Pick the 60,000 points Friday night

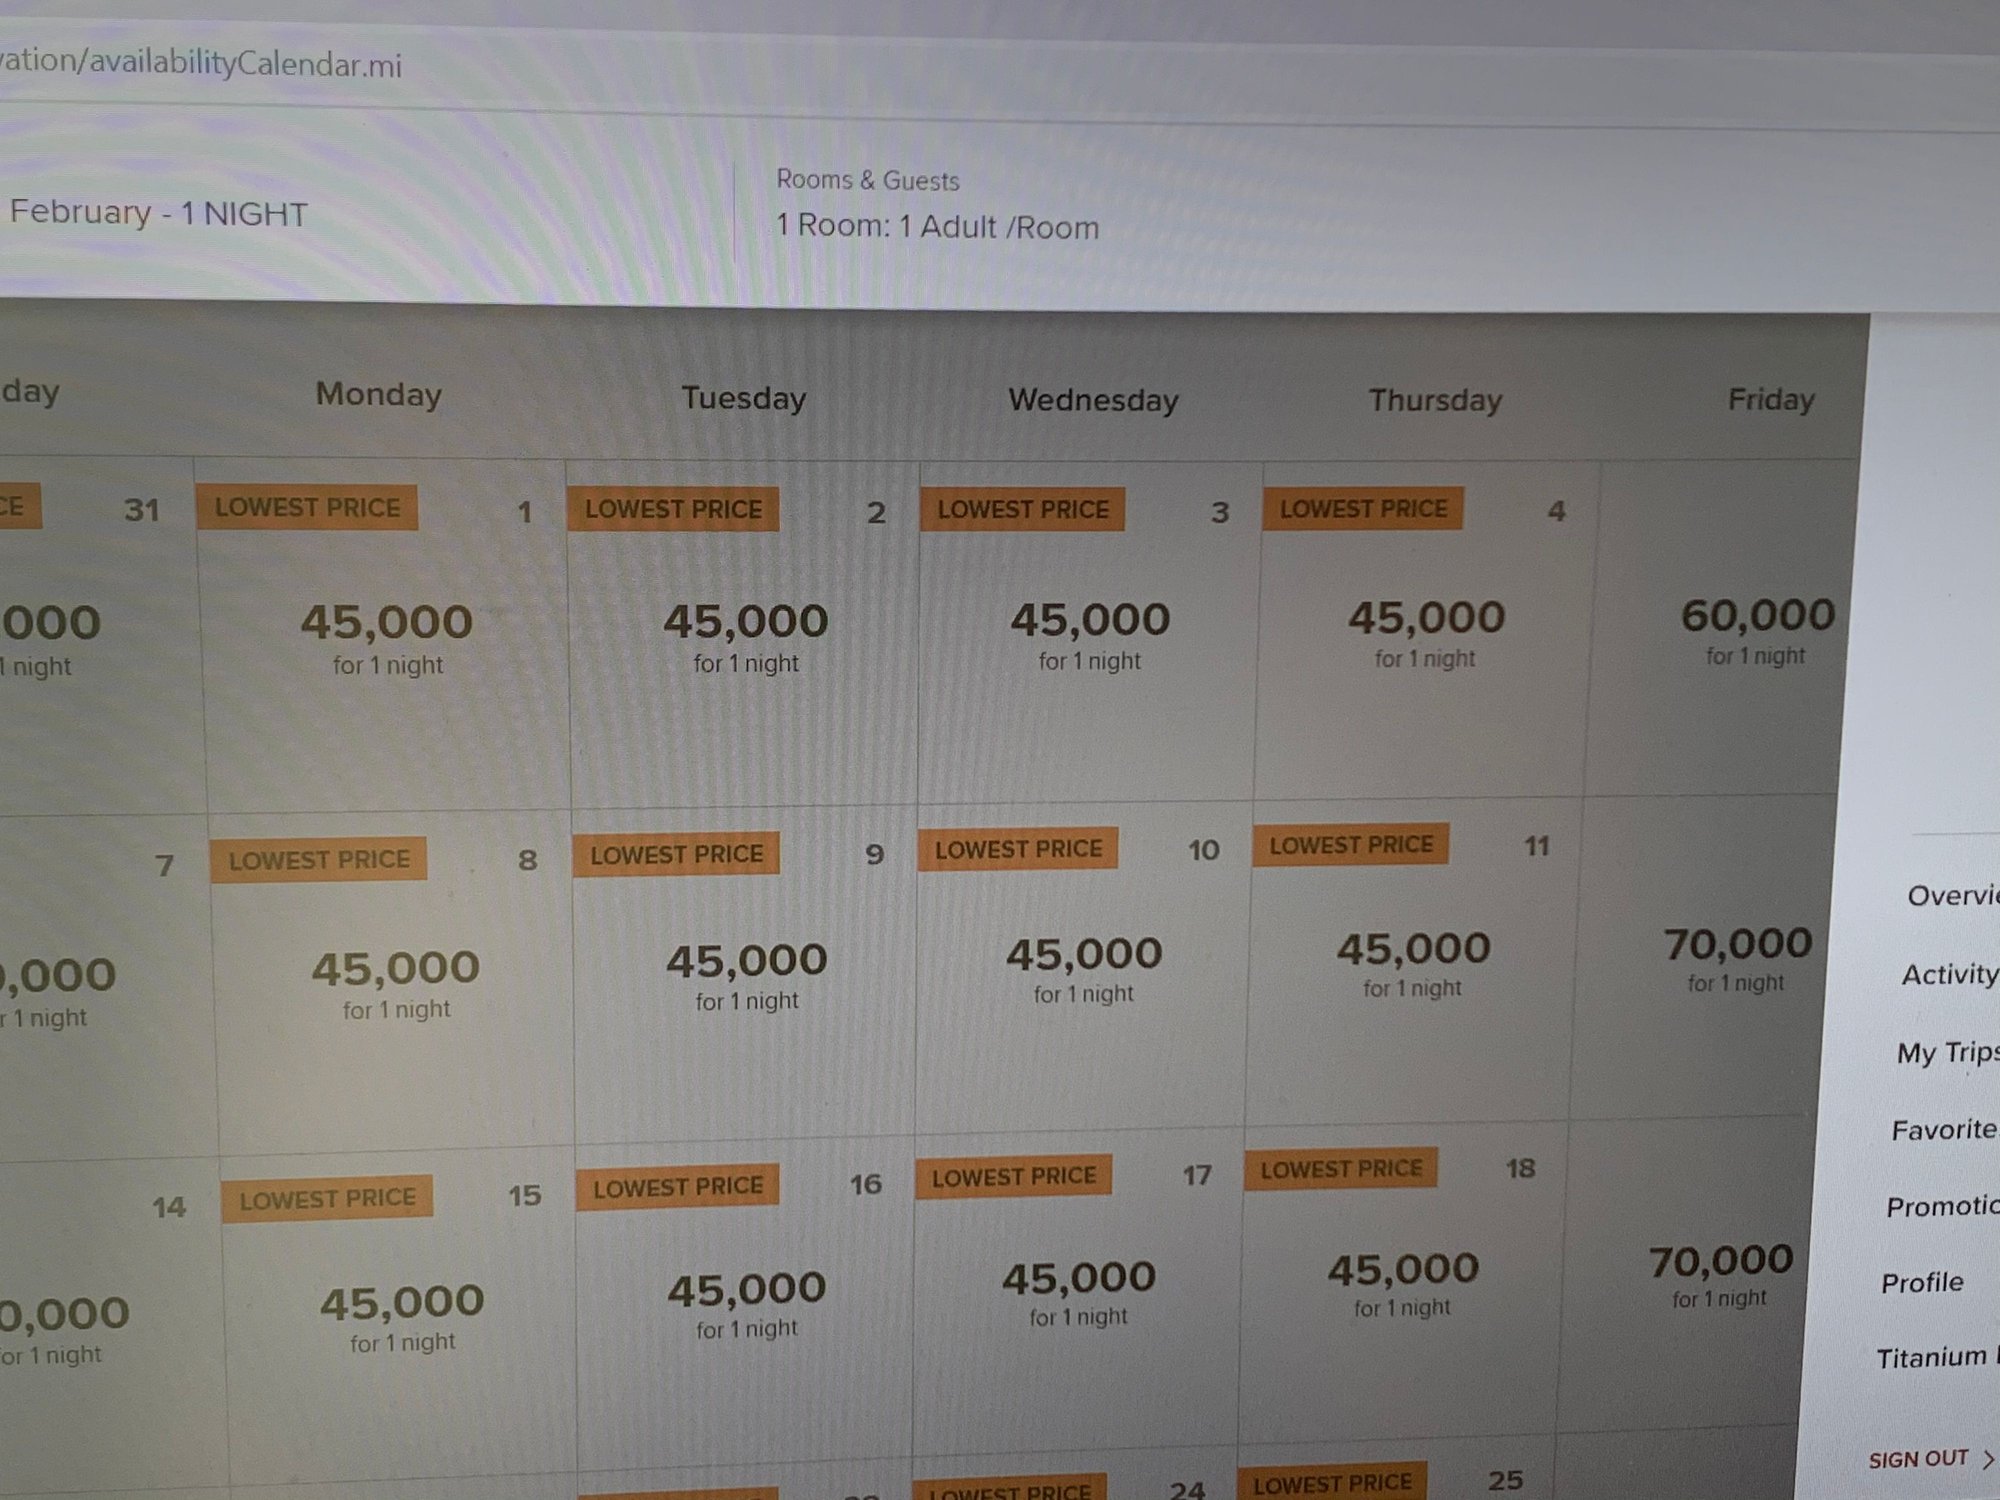point(1757,630)
